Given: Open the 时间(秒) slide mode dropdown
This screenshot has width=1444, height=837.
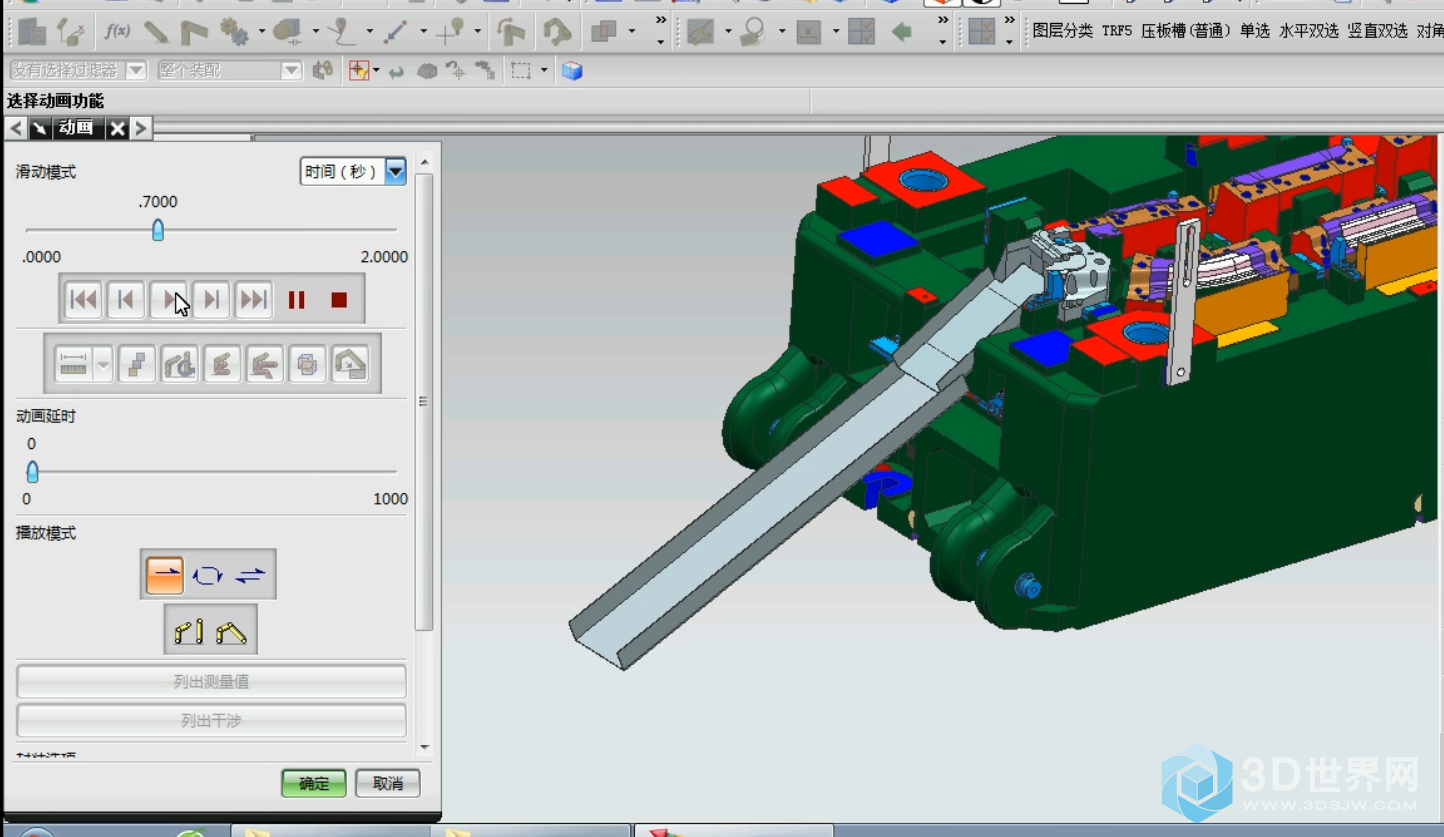Looking at the screenshot, I should (396, 172).
